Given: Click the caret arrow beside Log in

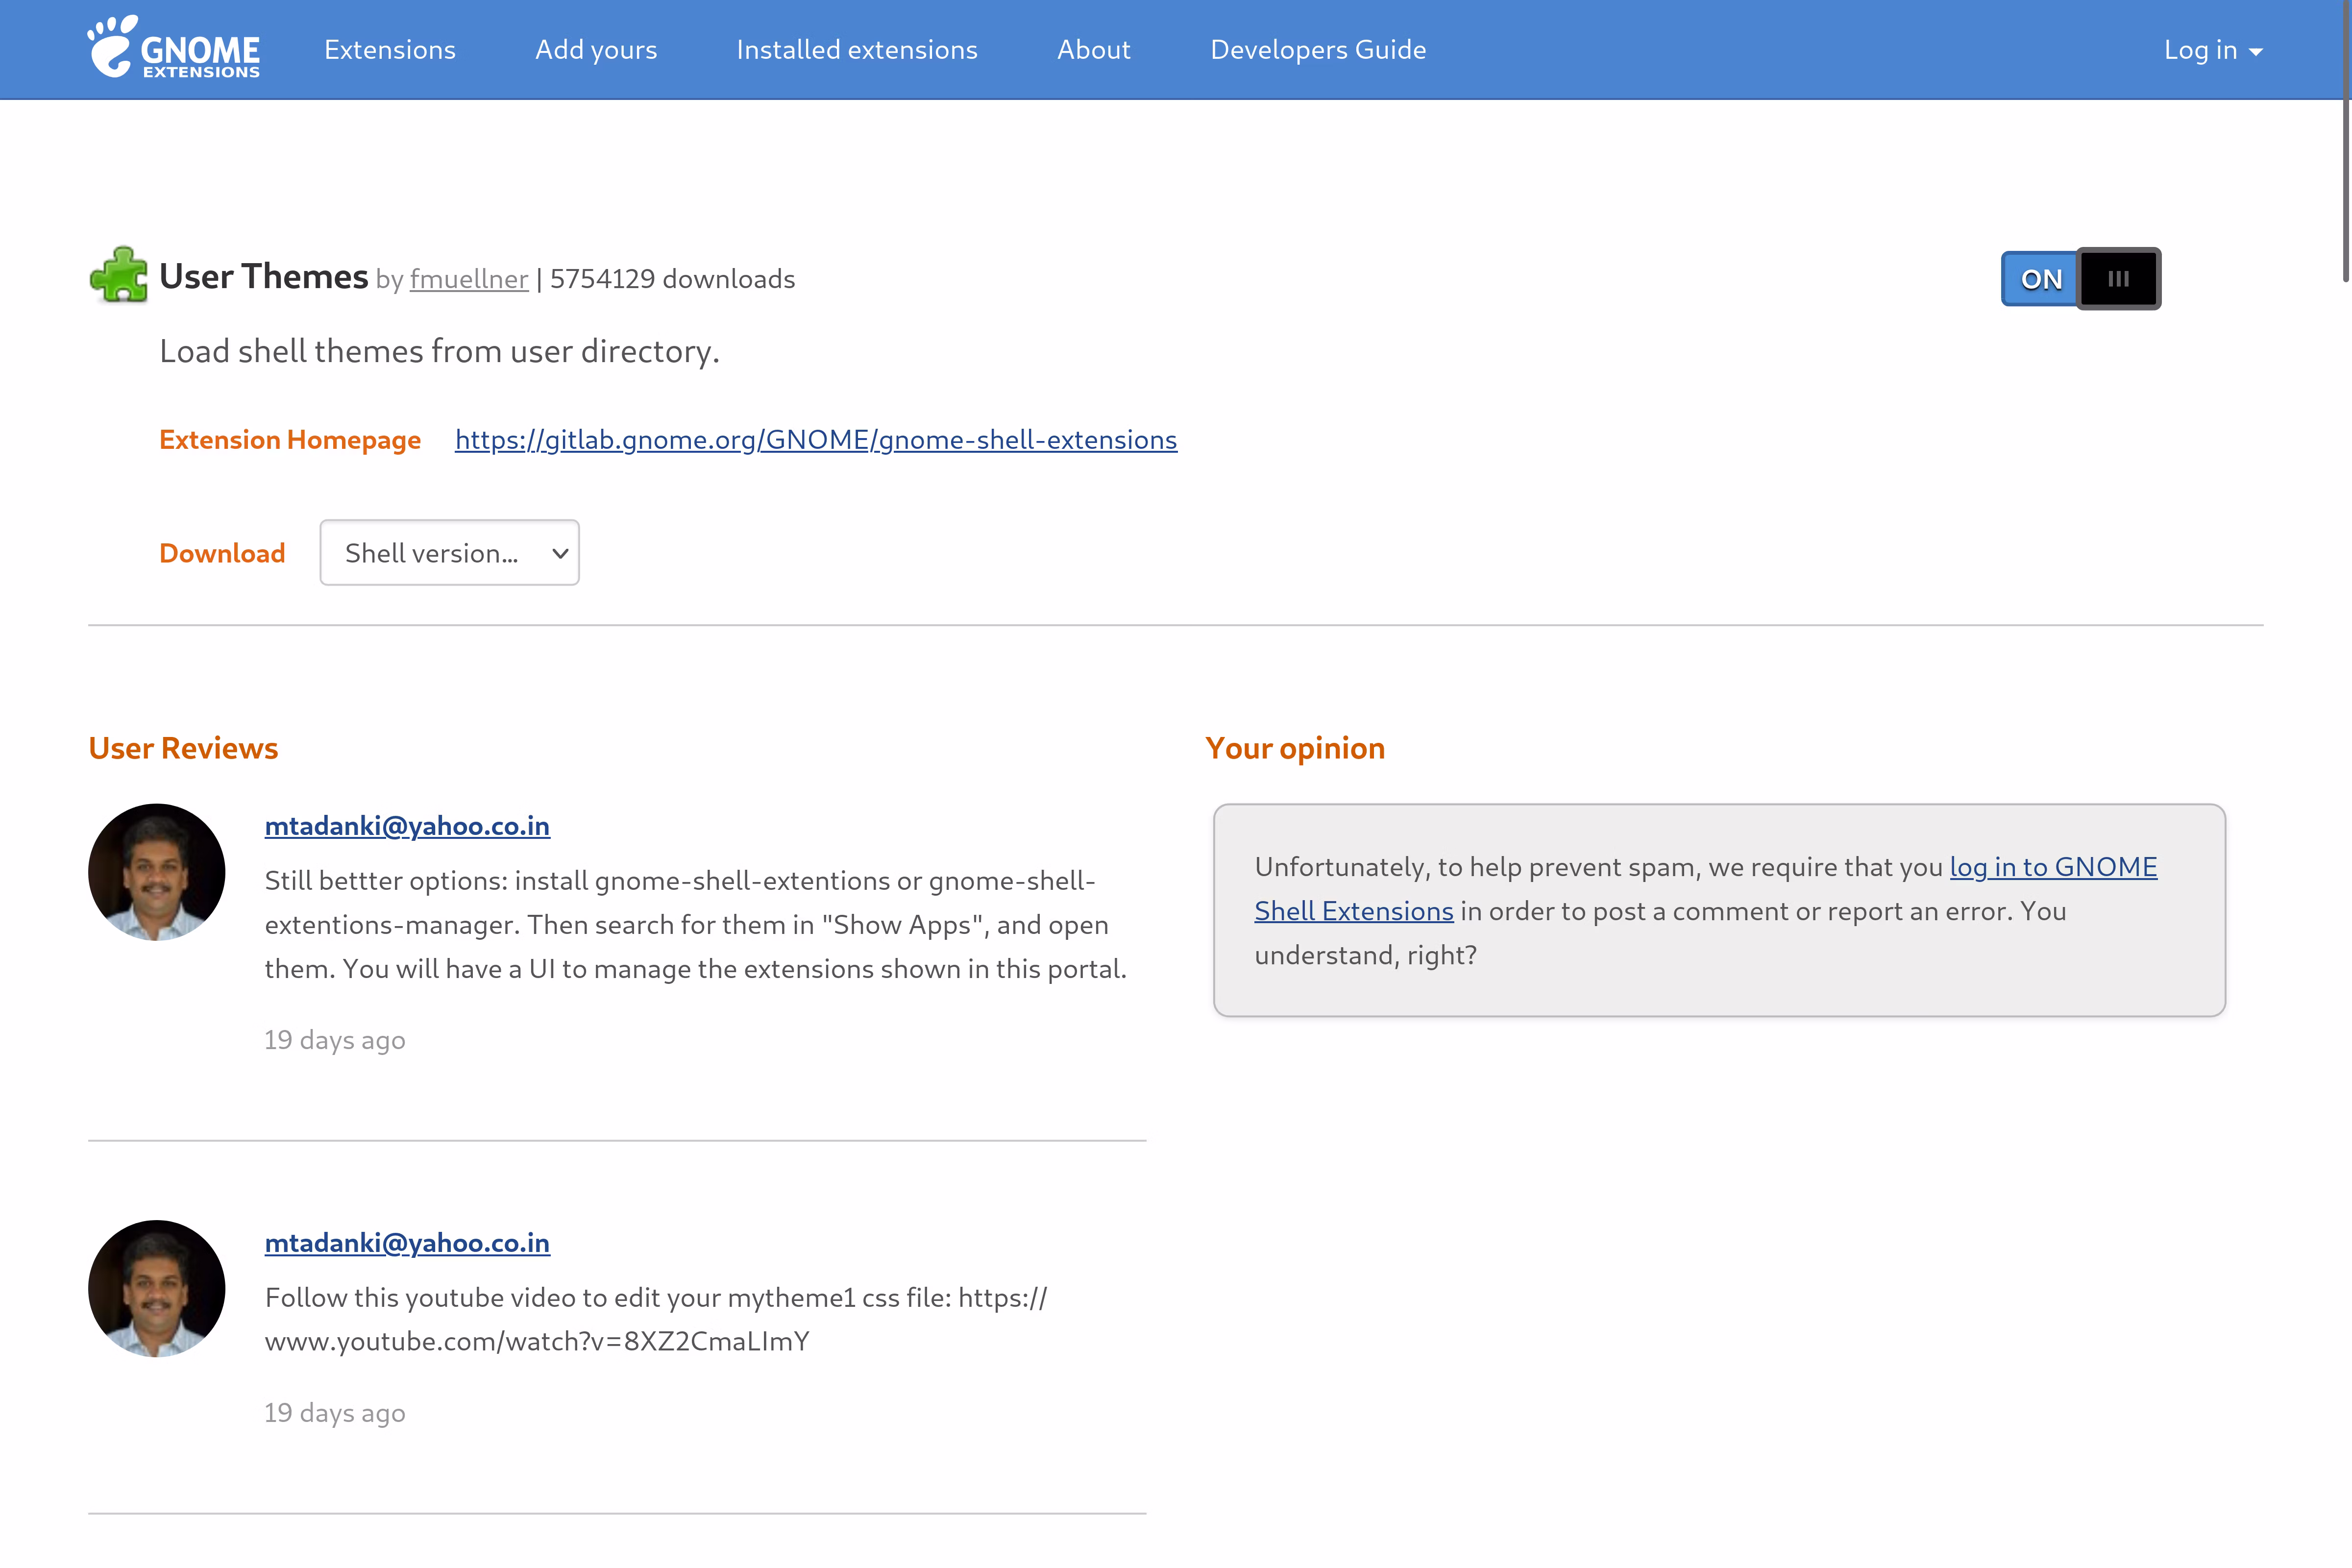Looking at the screenshot, I should point(2256,52).
